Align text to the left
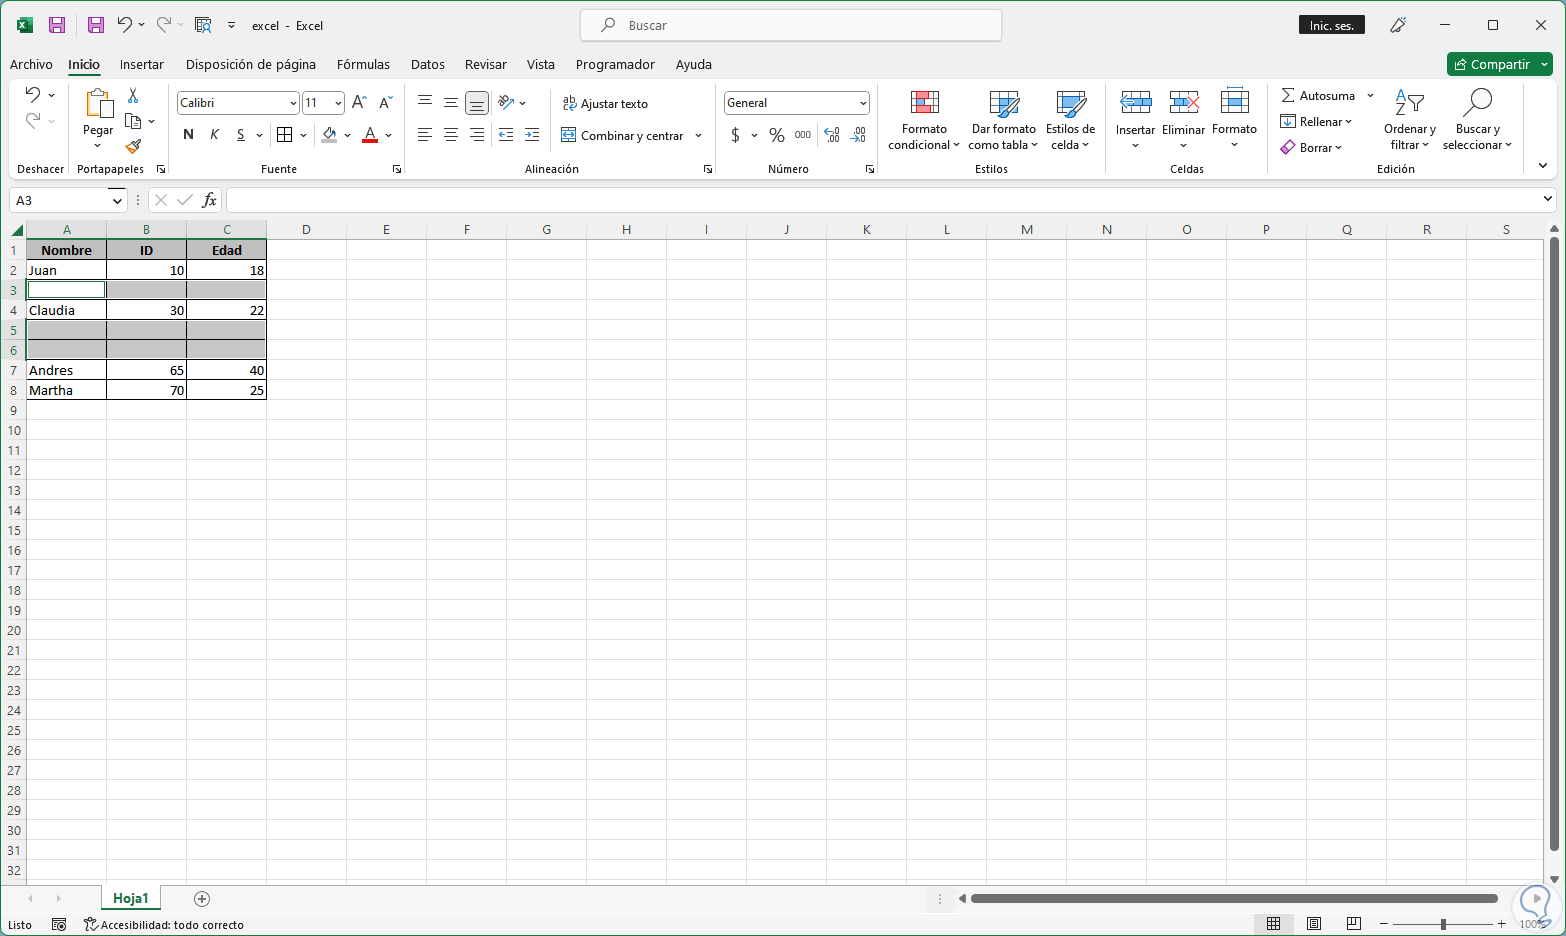This screenshot has height=936, width=1566. (x=425, y=135)
